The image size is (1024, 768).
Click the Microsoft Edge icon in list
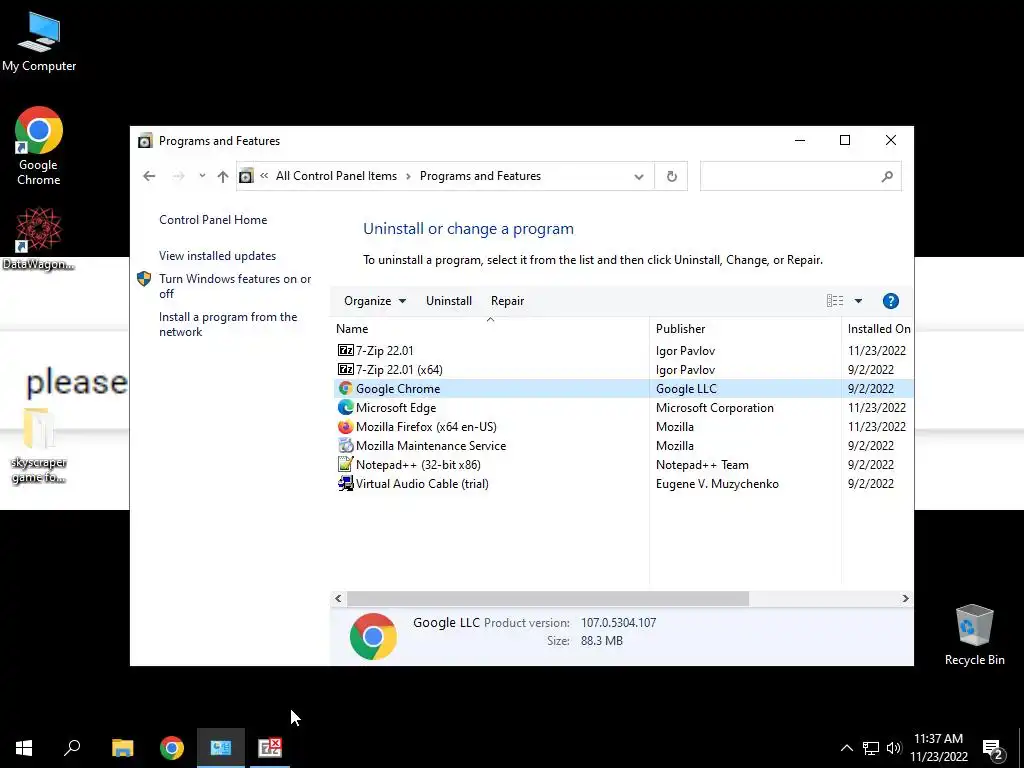pyautogui.click(x=345, y=408)
